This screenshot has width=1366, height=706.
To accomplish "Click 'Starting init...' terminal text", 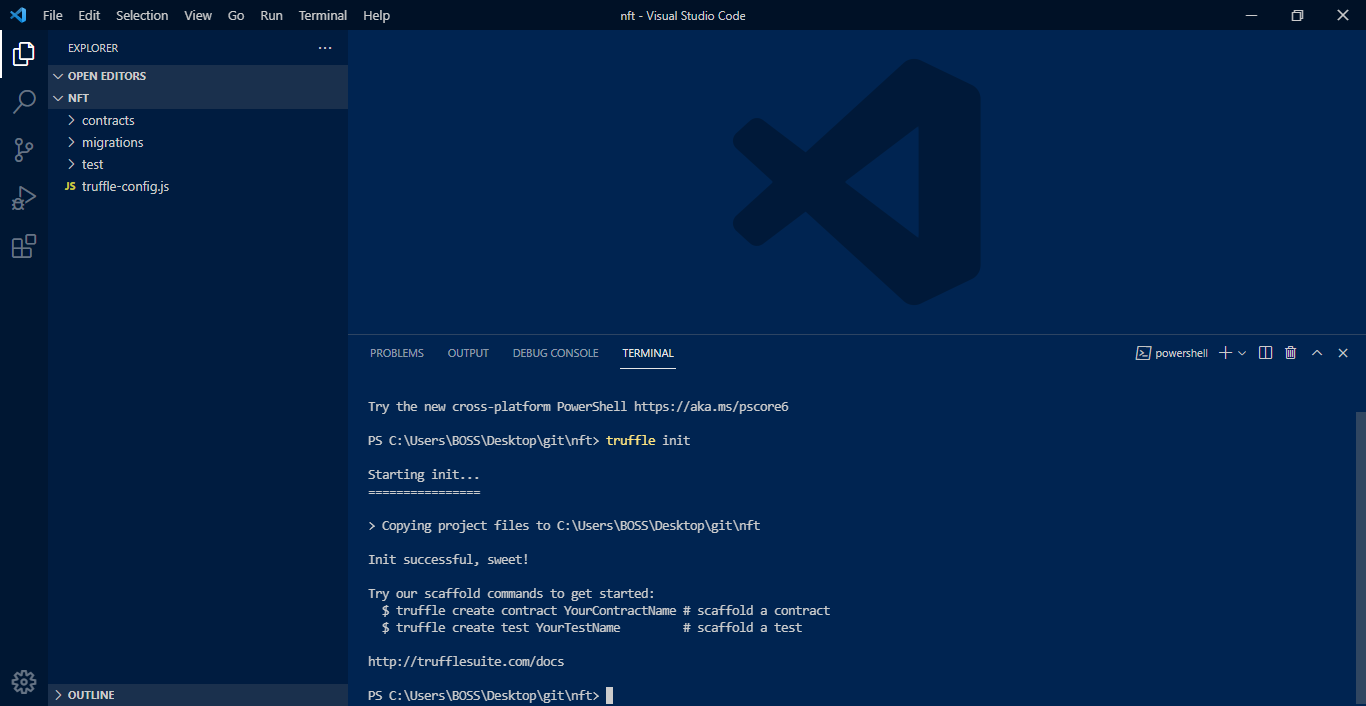I will click(424, 475).
